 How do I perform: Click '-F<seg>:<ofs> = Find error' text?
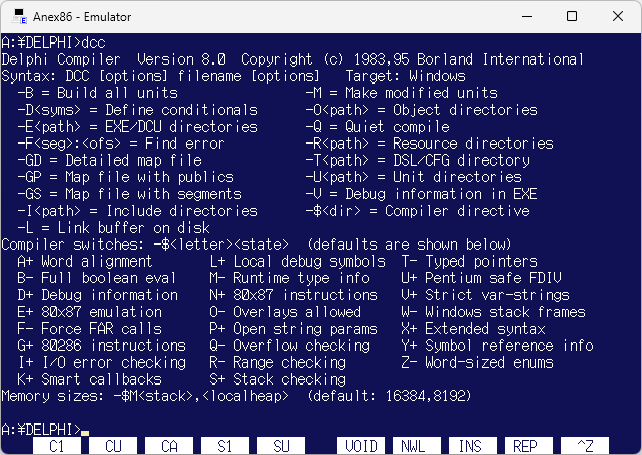pos(121,143)
